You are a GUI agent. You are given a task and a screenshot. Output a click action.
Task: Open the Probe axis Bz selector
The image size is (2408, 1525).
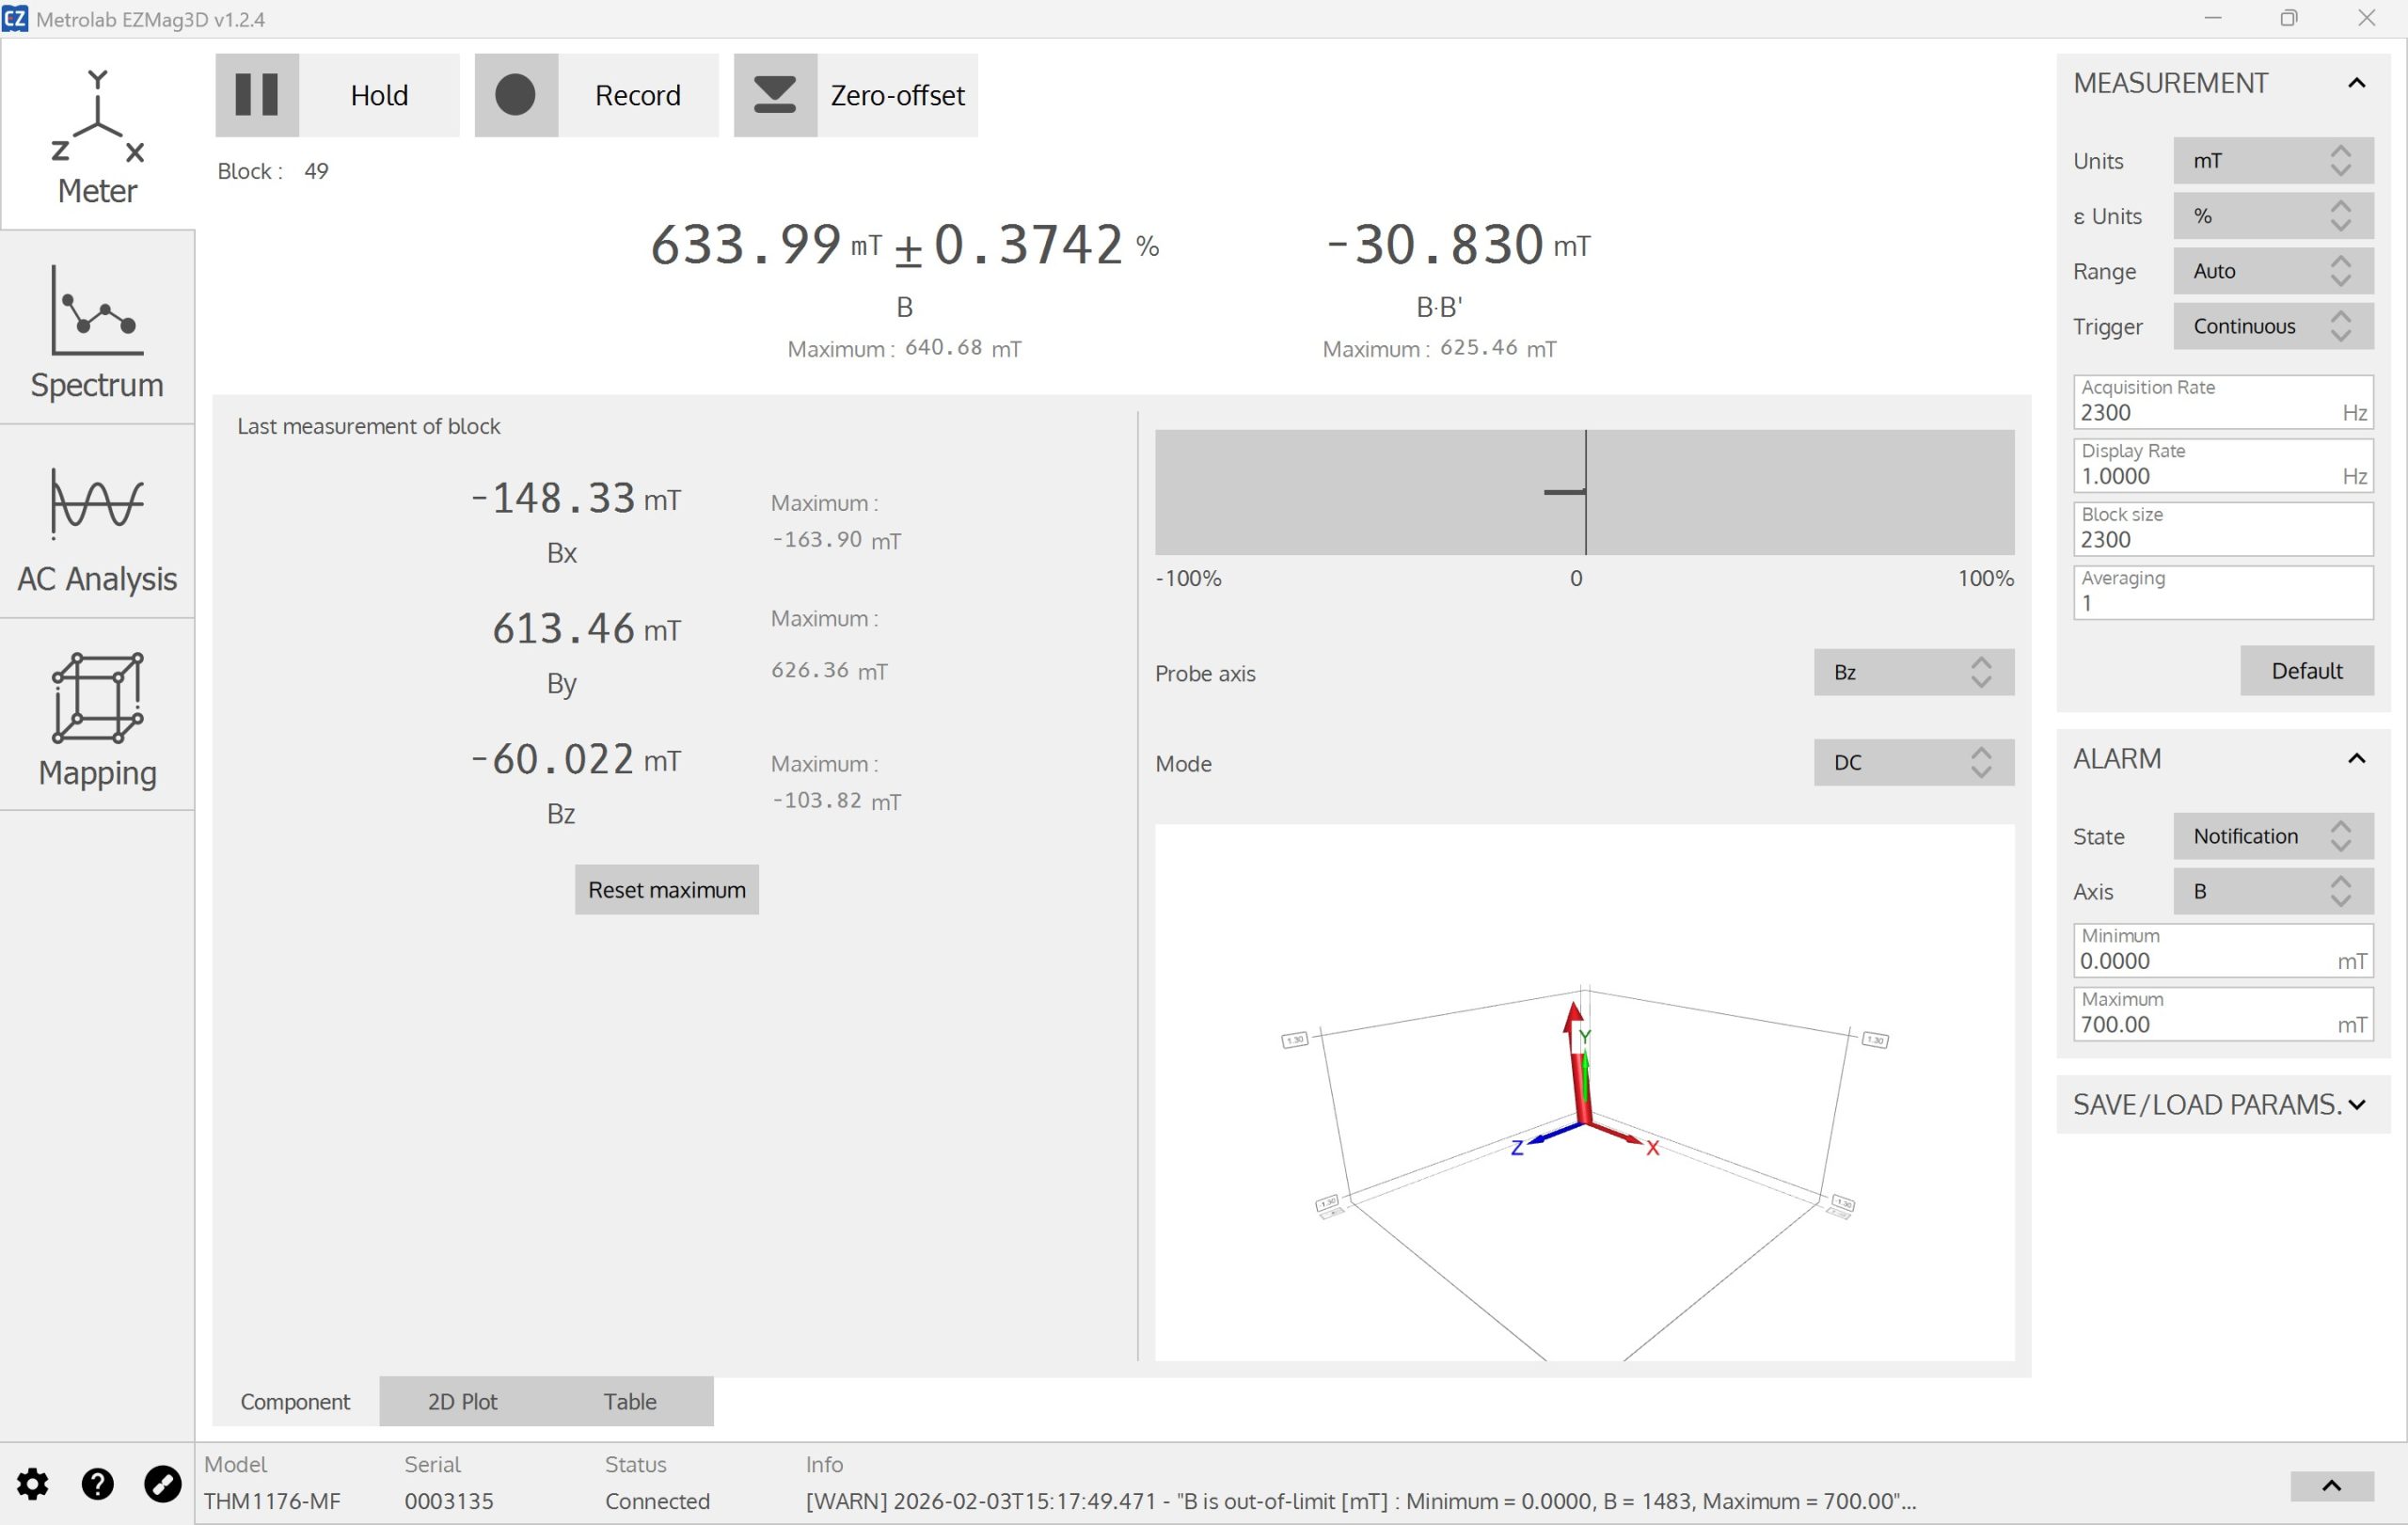[1913, 672]
